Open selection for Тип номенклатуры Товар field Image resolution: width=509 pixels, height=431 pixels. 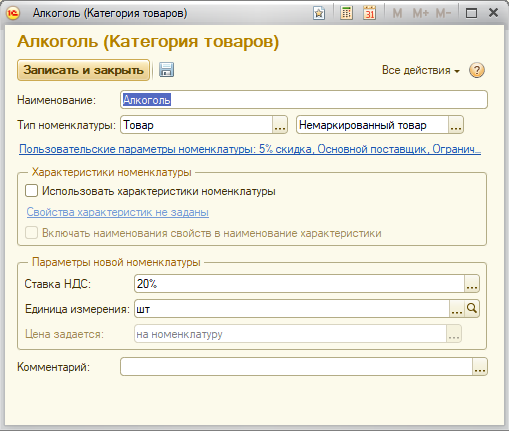click(280, 125)
